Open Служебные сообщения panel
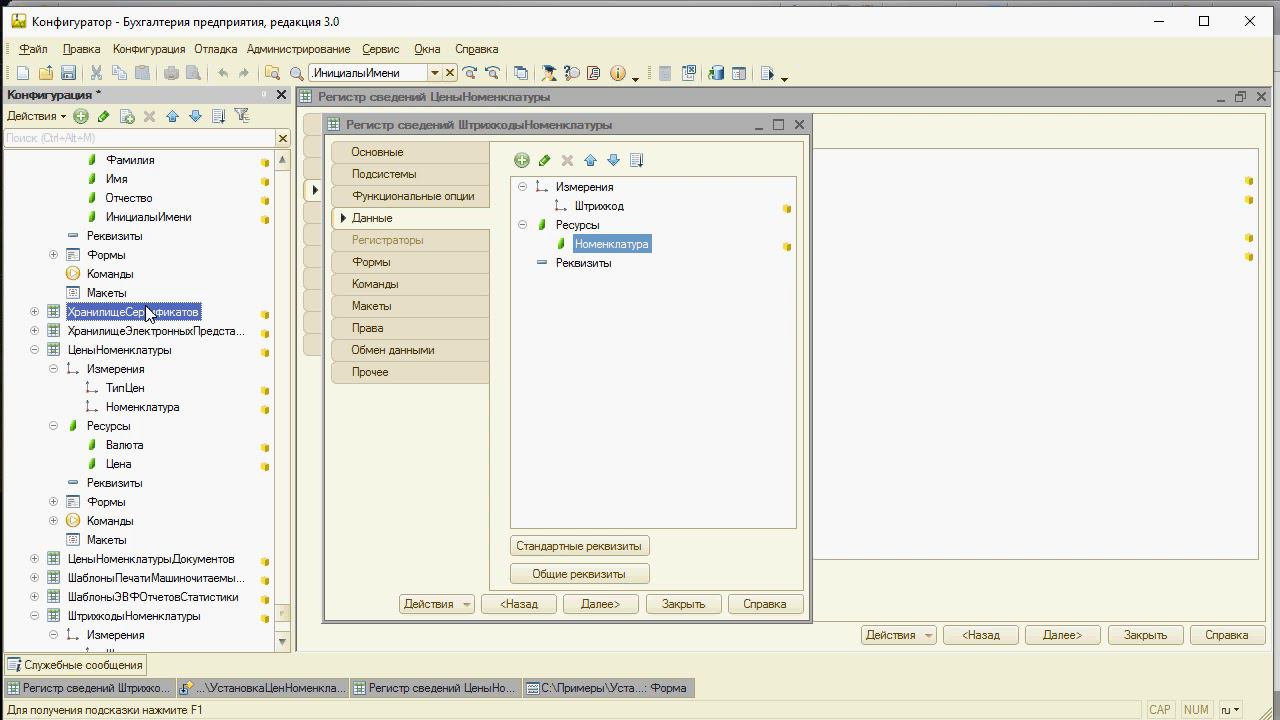This screenshot has width=1280, height=720. pos(76,665)
